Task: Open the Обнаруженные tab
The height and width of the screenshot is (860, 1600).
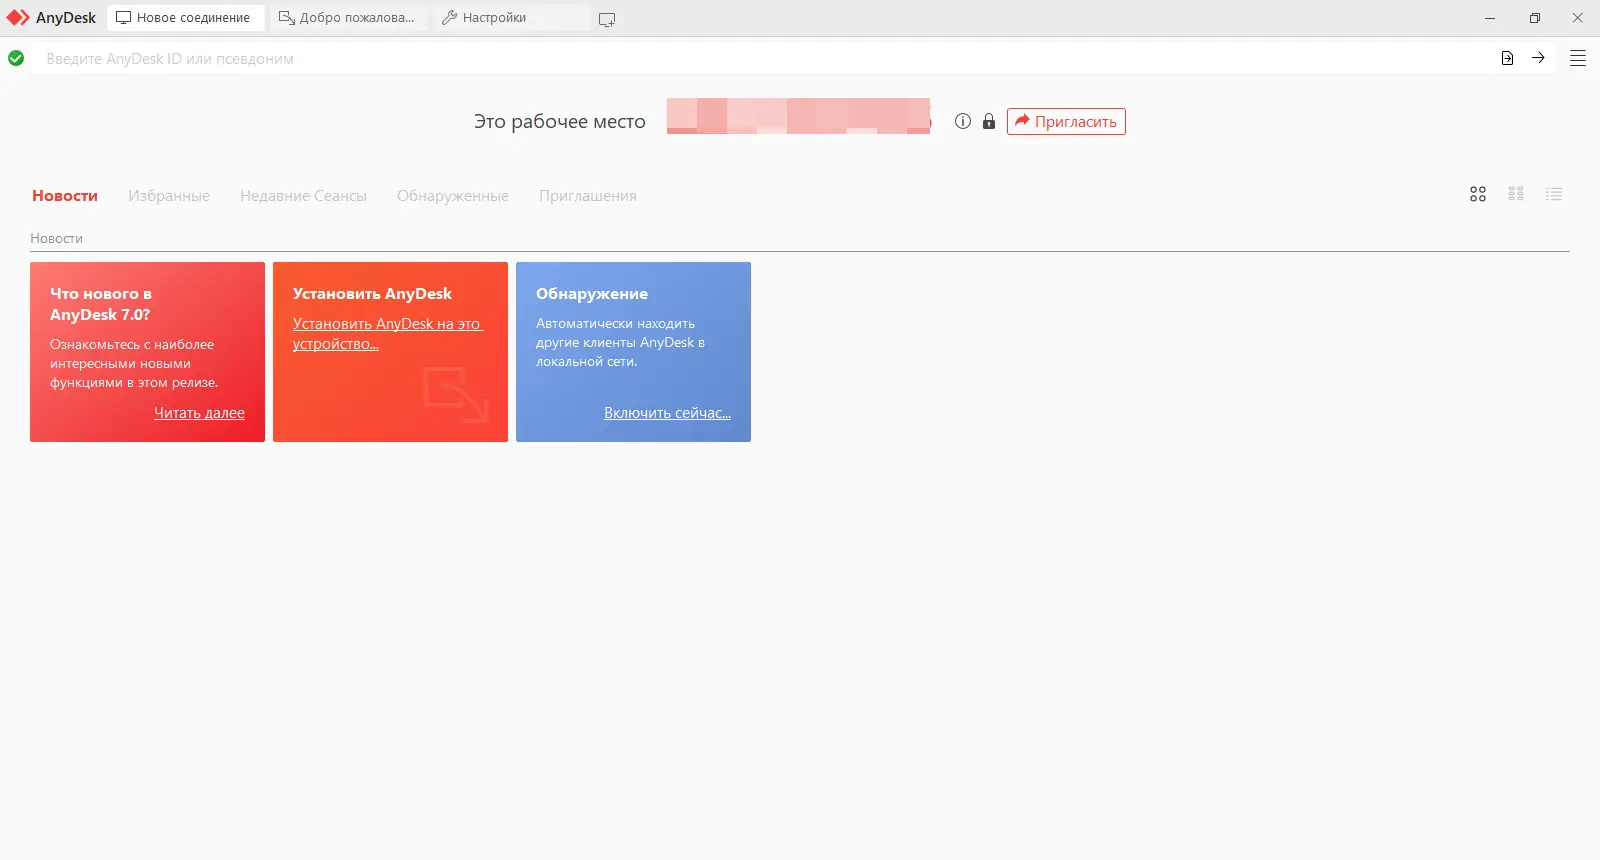Action: pyautogui.click(x=453, y=196)
